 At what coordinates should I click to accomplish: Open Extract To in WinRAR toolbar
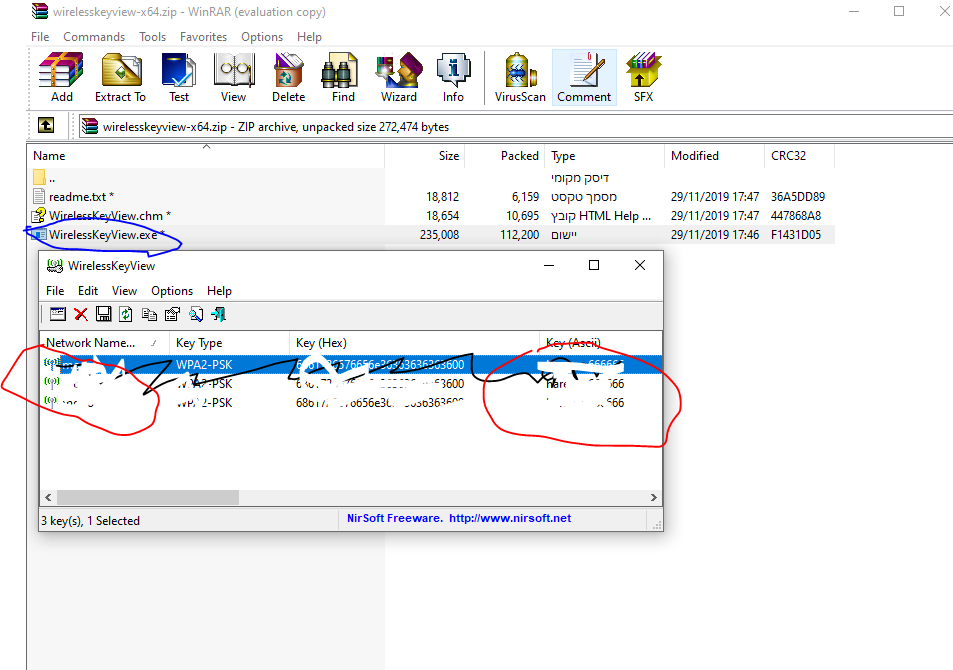pos(120,78)
